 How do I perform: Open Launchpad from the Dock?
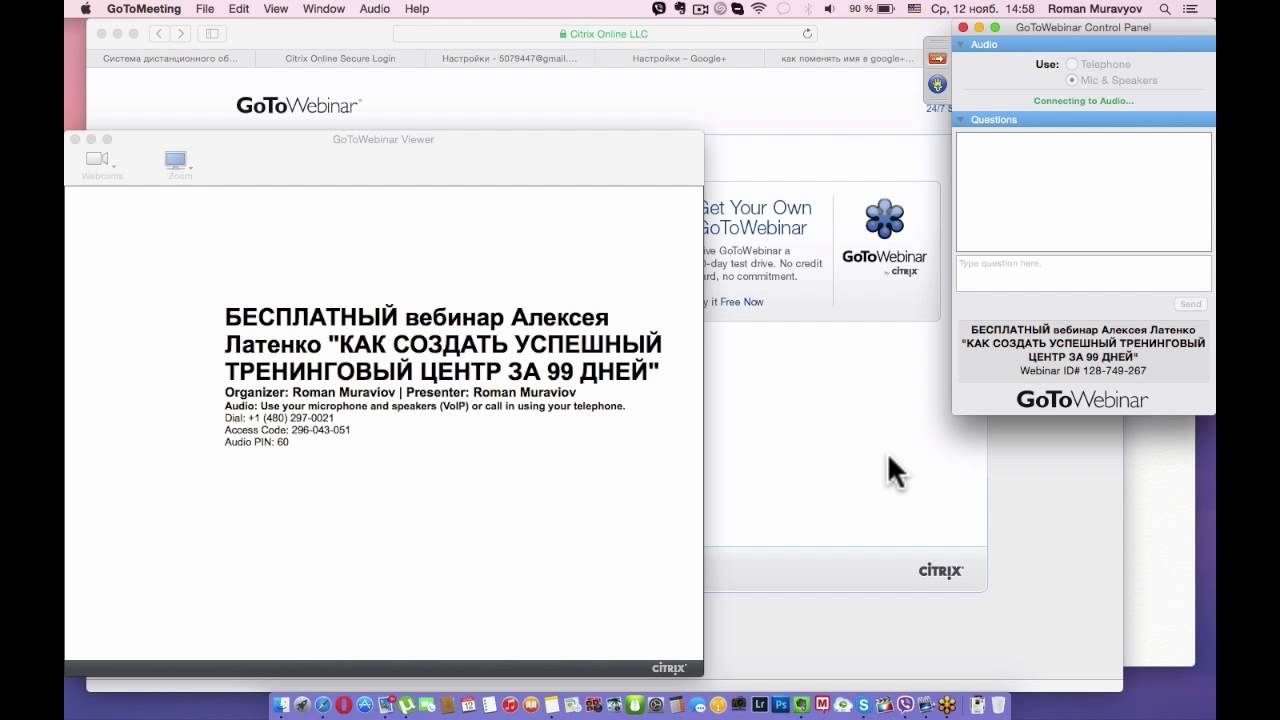click(302, 705)
